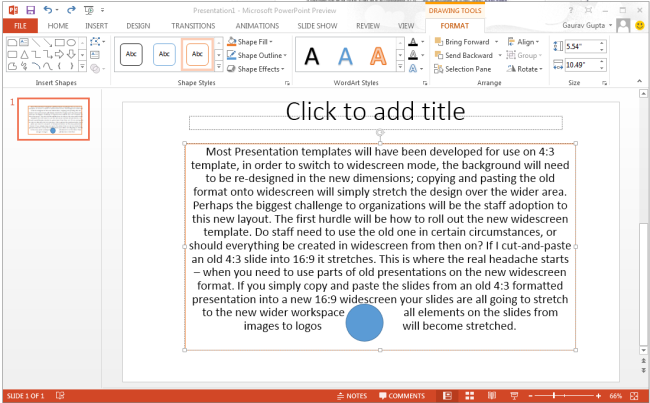
Task: Click the Save icon in quick access toolbar
Action: (x=29, y=9)
